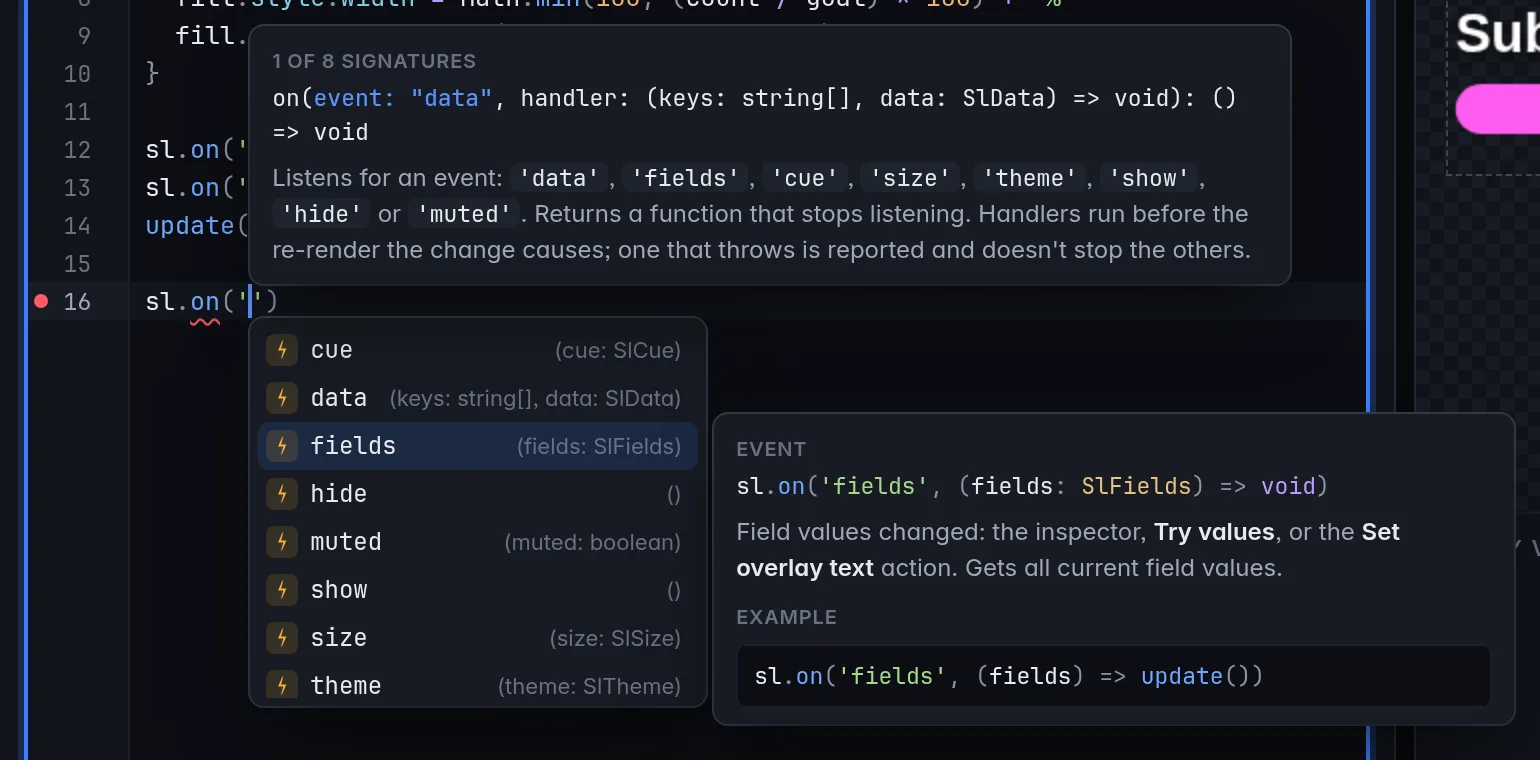1540x760 pixels.
Task: Click the lightning icon beside theme
Action: 282,686
